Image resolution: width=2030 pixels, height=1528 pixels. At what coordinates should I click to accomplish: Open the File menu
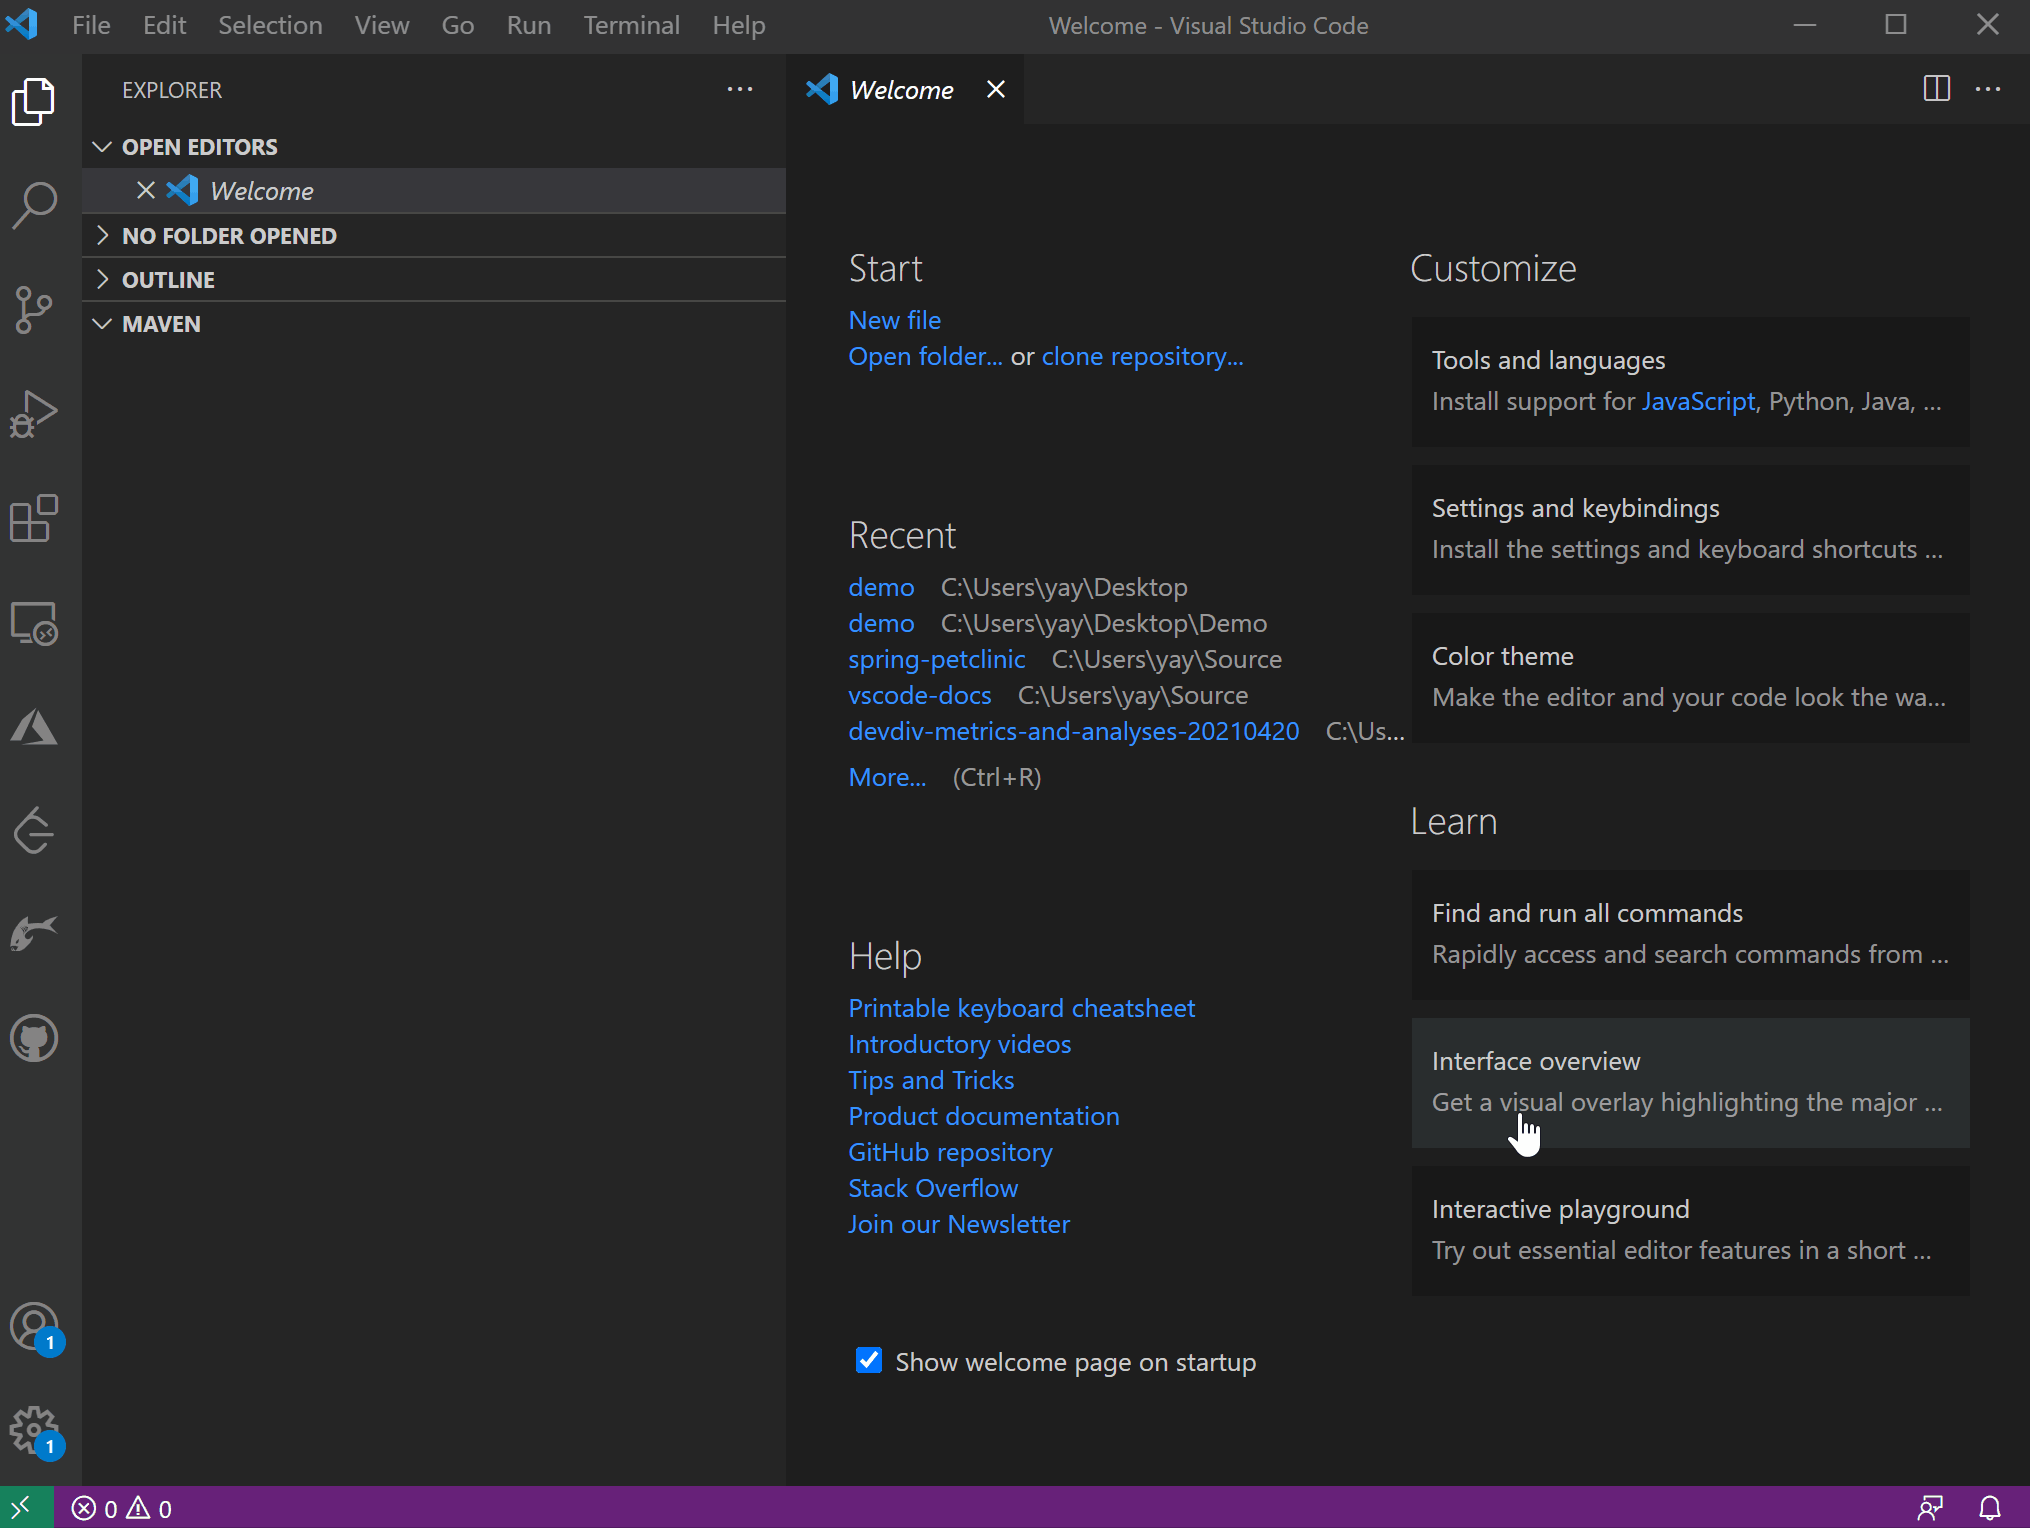point(91,24)
